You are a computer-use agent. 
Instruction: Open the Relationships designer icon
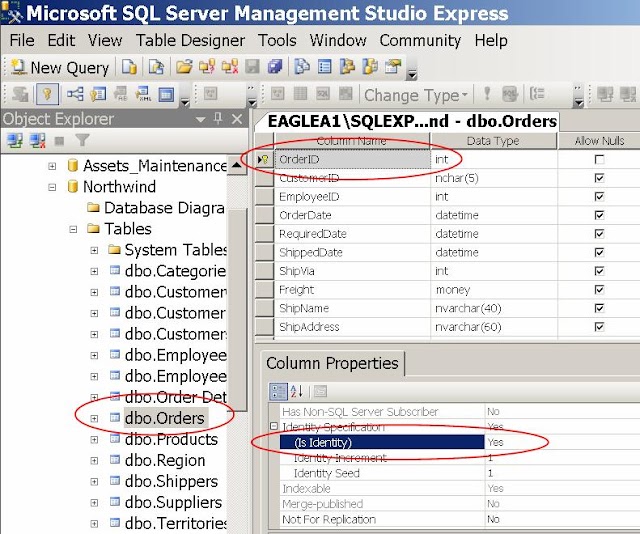click(x=75, y=94)
